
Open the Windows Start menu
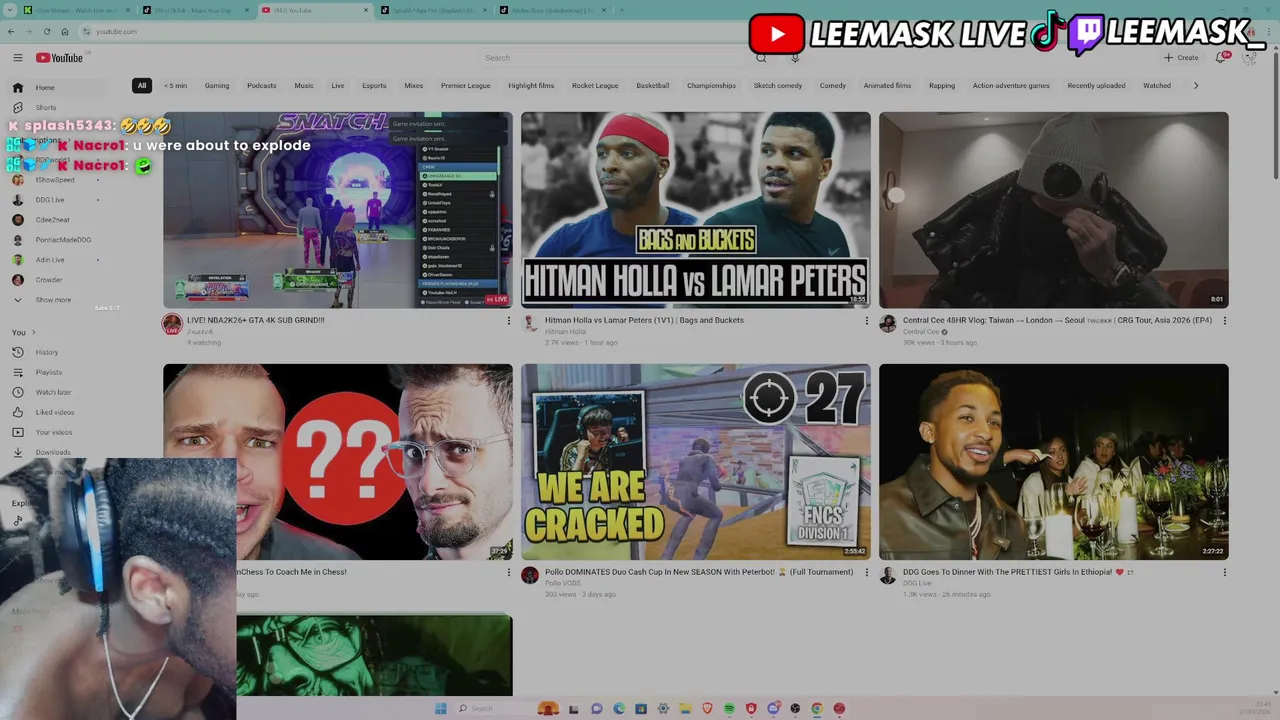(x=441, y=708)
